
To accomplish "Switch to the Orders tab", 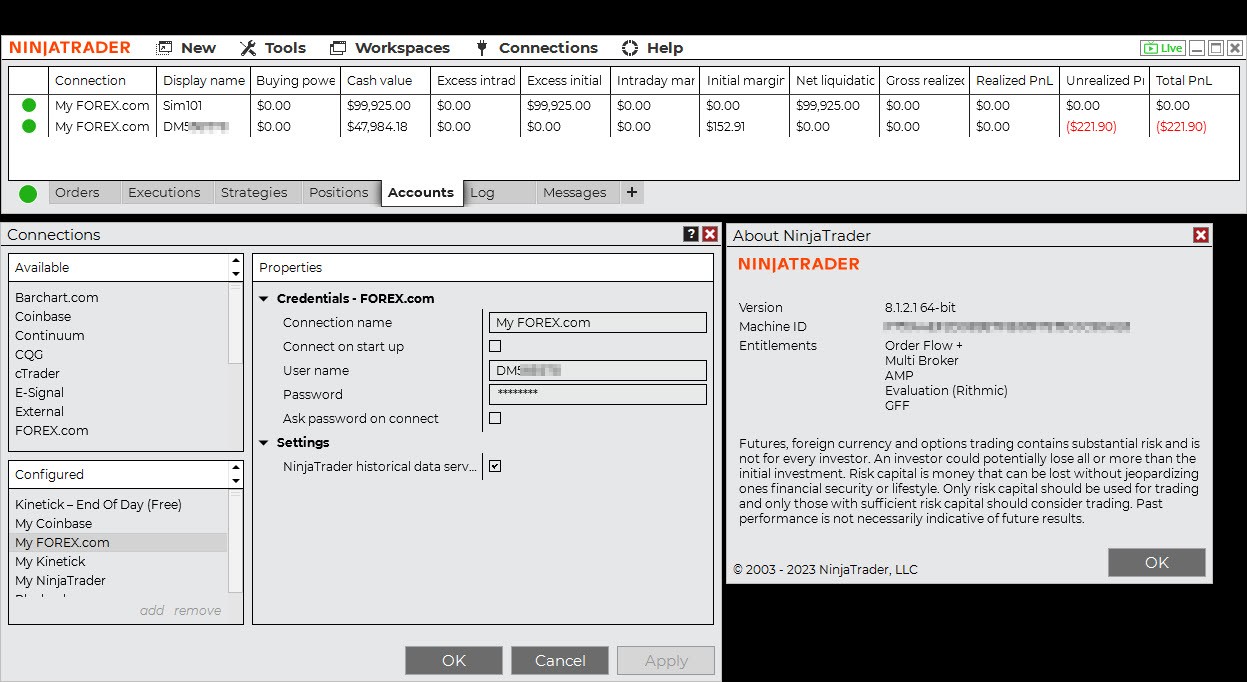I will coord(84,193).
